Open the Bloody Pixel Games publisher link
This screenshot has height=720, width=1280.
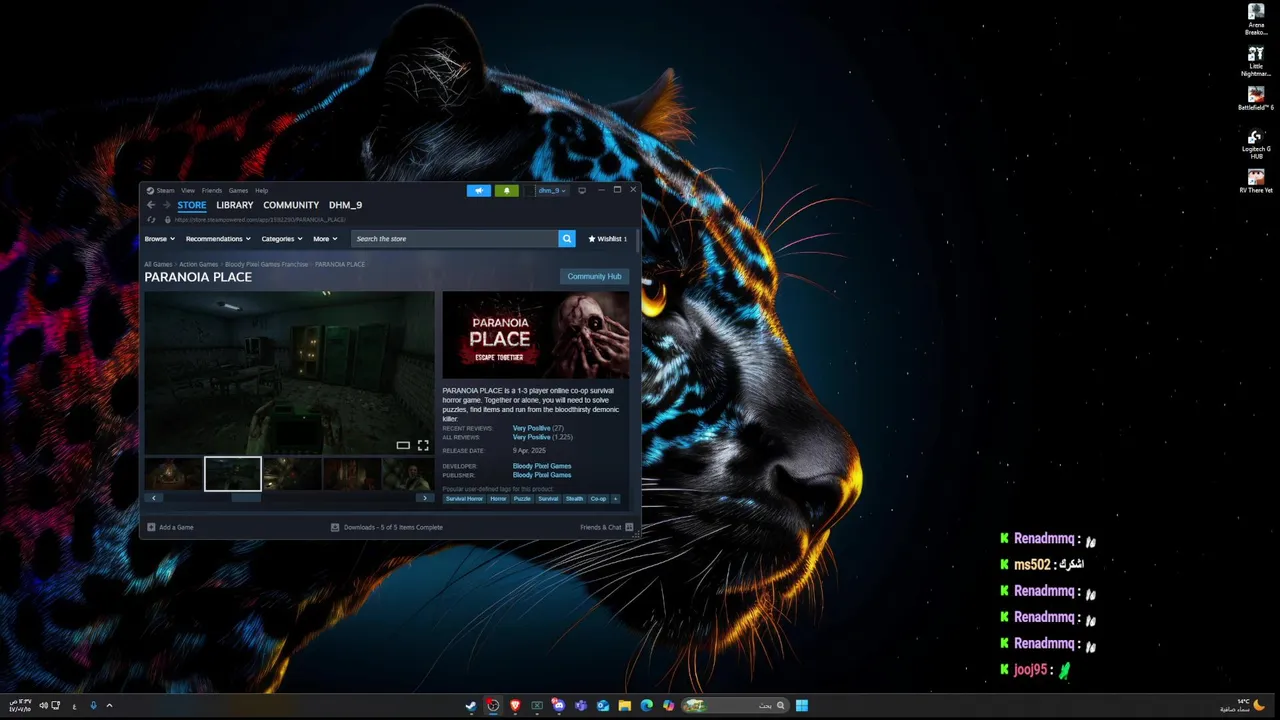click(542, 475)
